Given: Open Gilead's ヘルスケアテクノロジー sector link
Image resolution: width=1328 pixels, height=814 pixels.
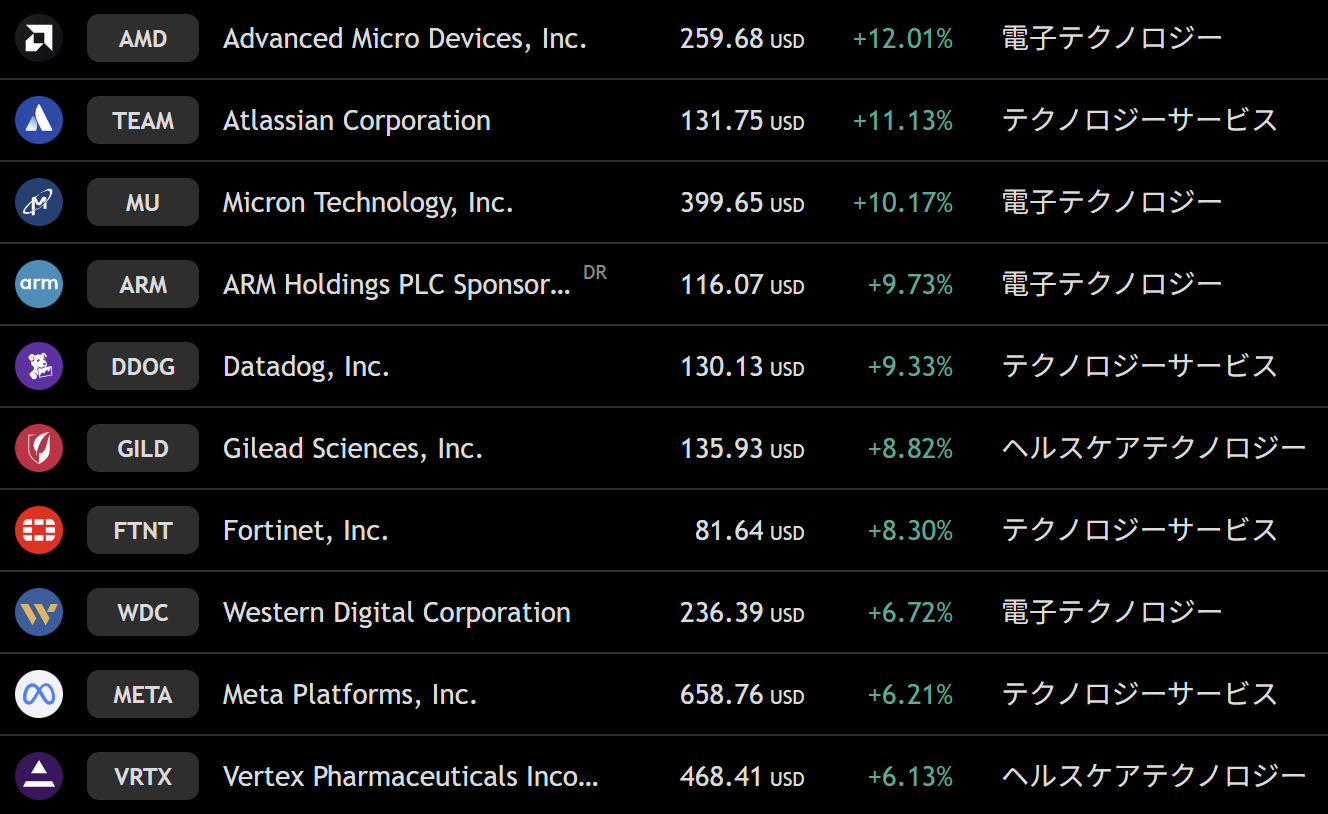Looking at the screenshot, I should 1153,449.
